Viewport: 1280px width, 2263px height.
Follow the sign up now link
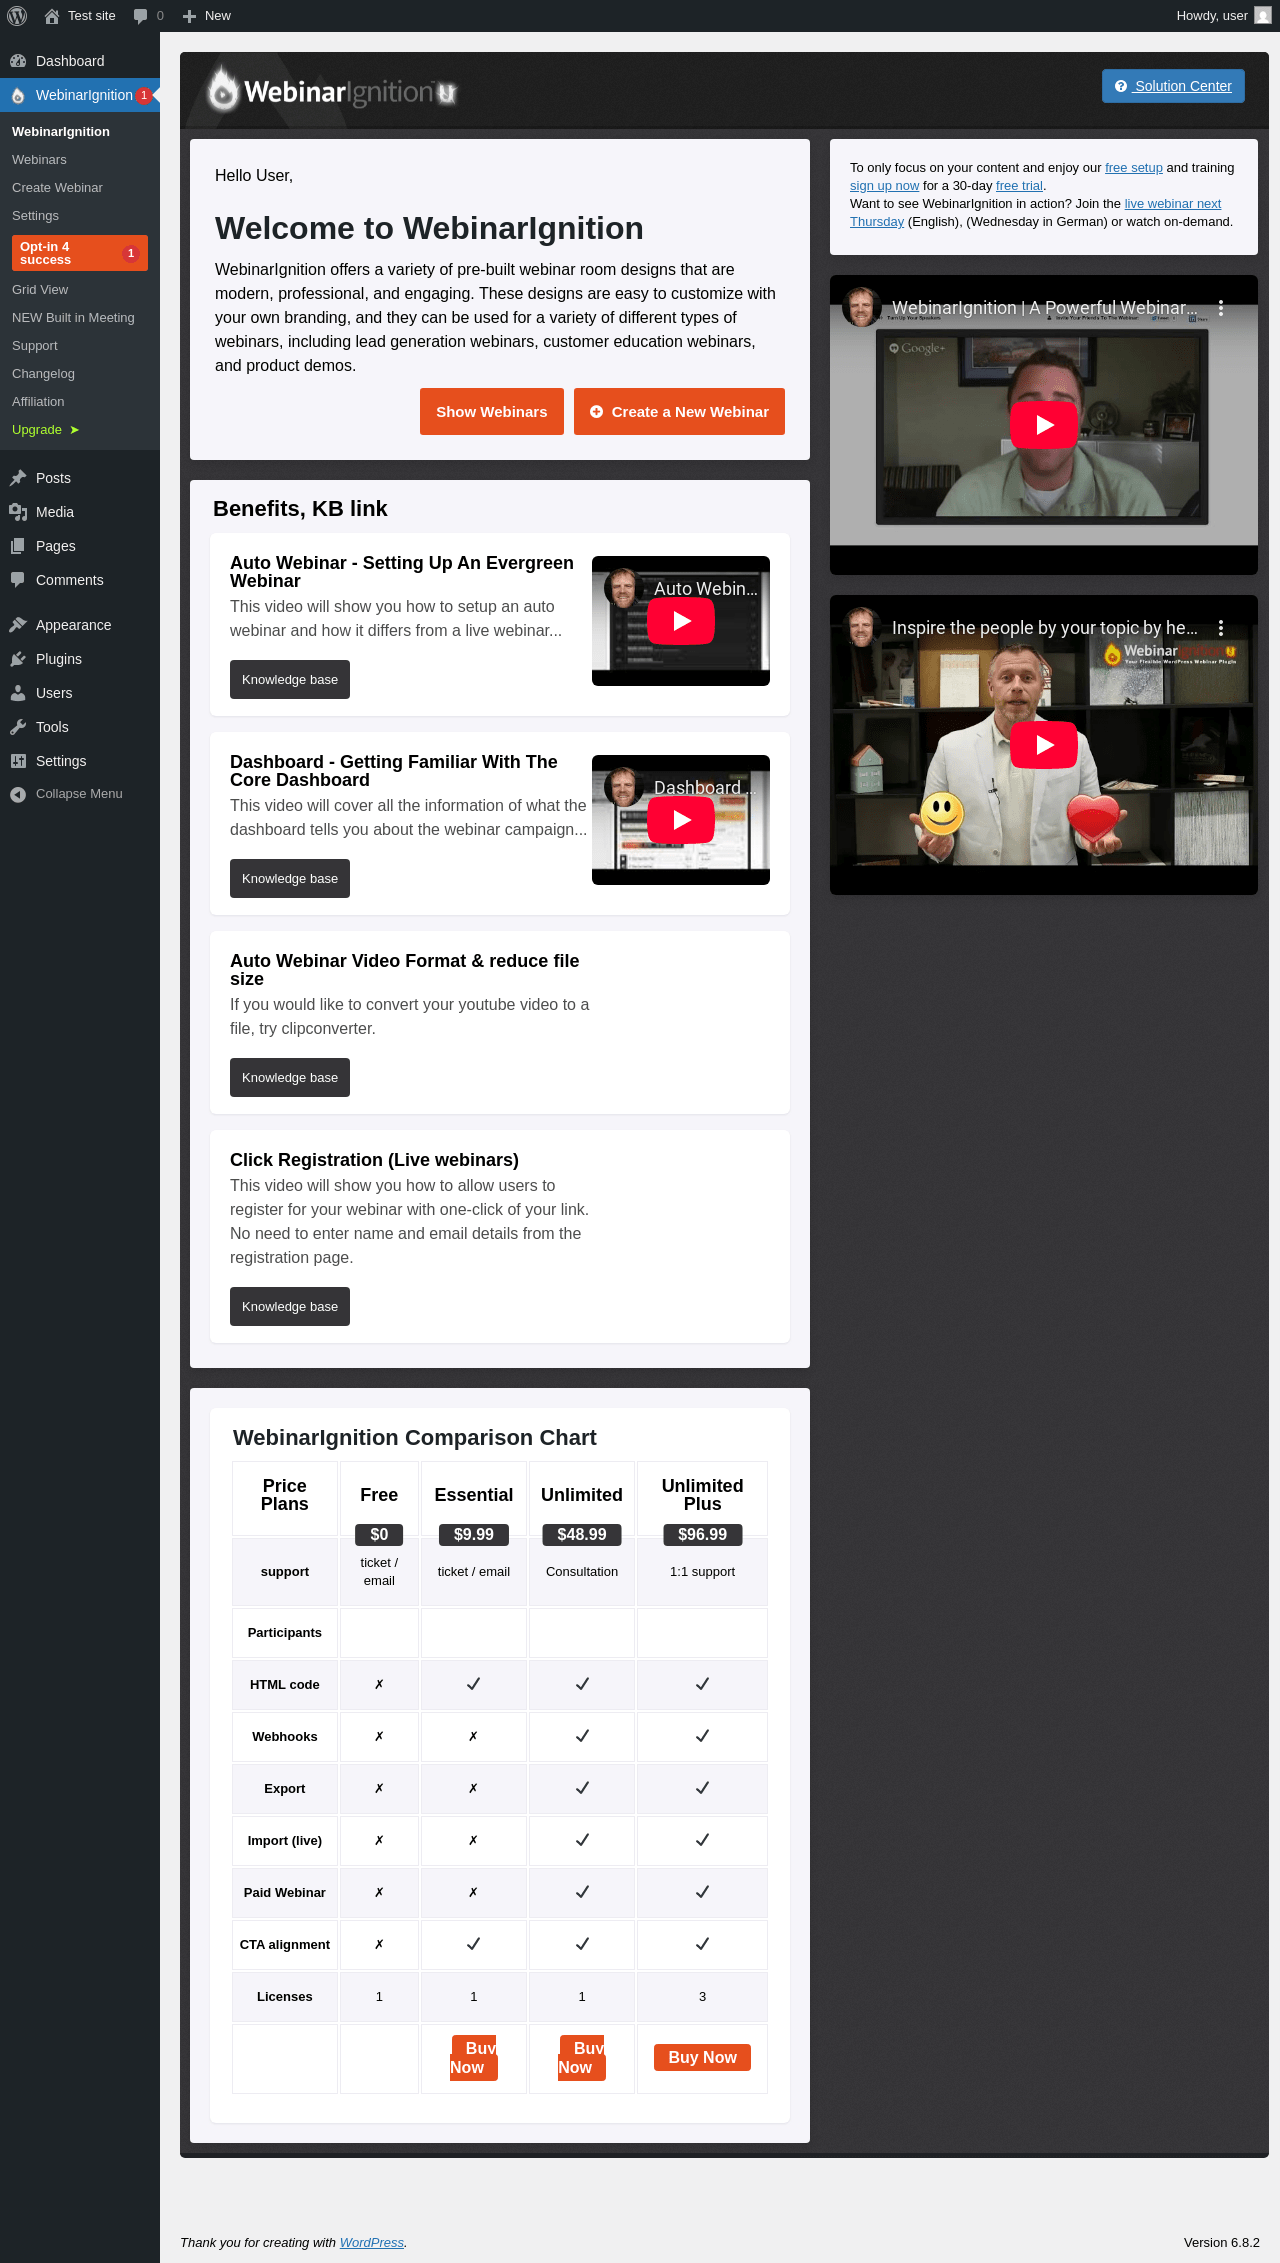pyautogui.click(x=884, y=186)
